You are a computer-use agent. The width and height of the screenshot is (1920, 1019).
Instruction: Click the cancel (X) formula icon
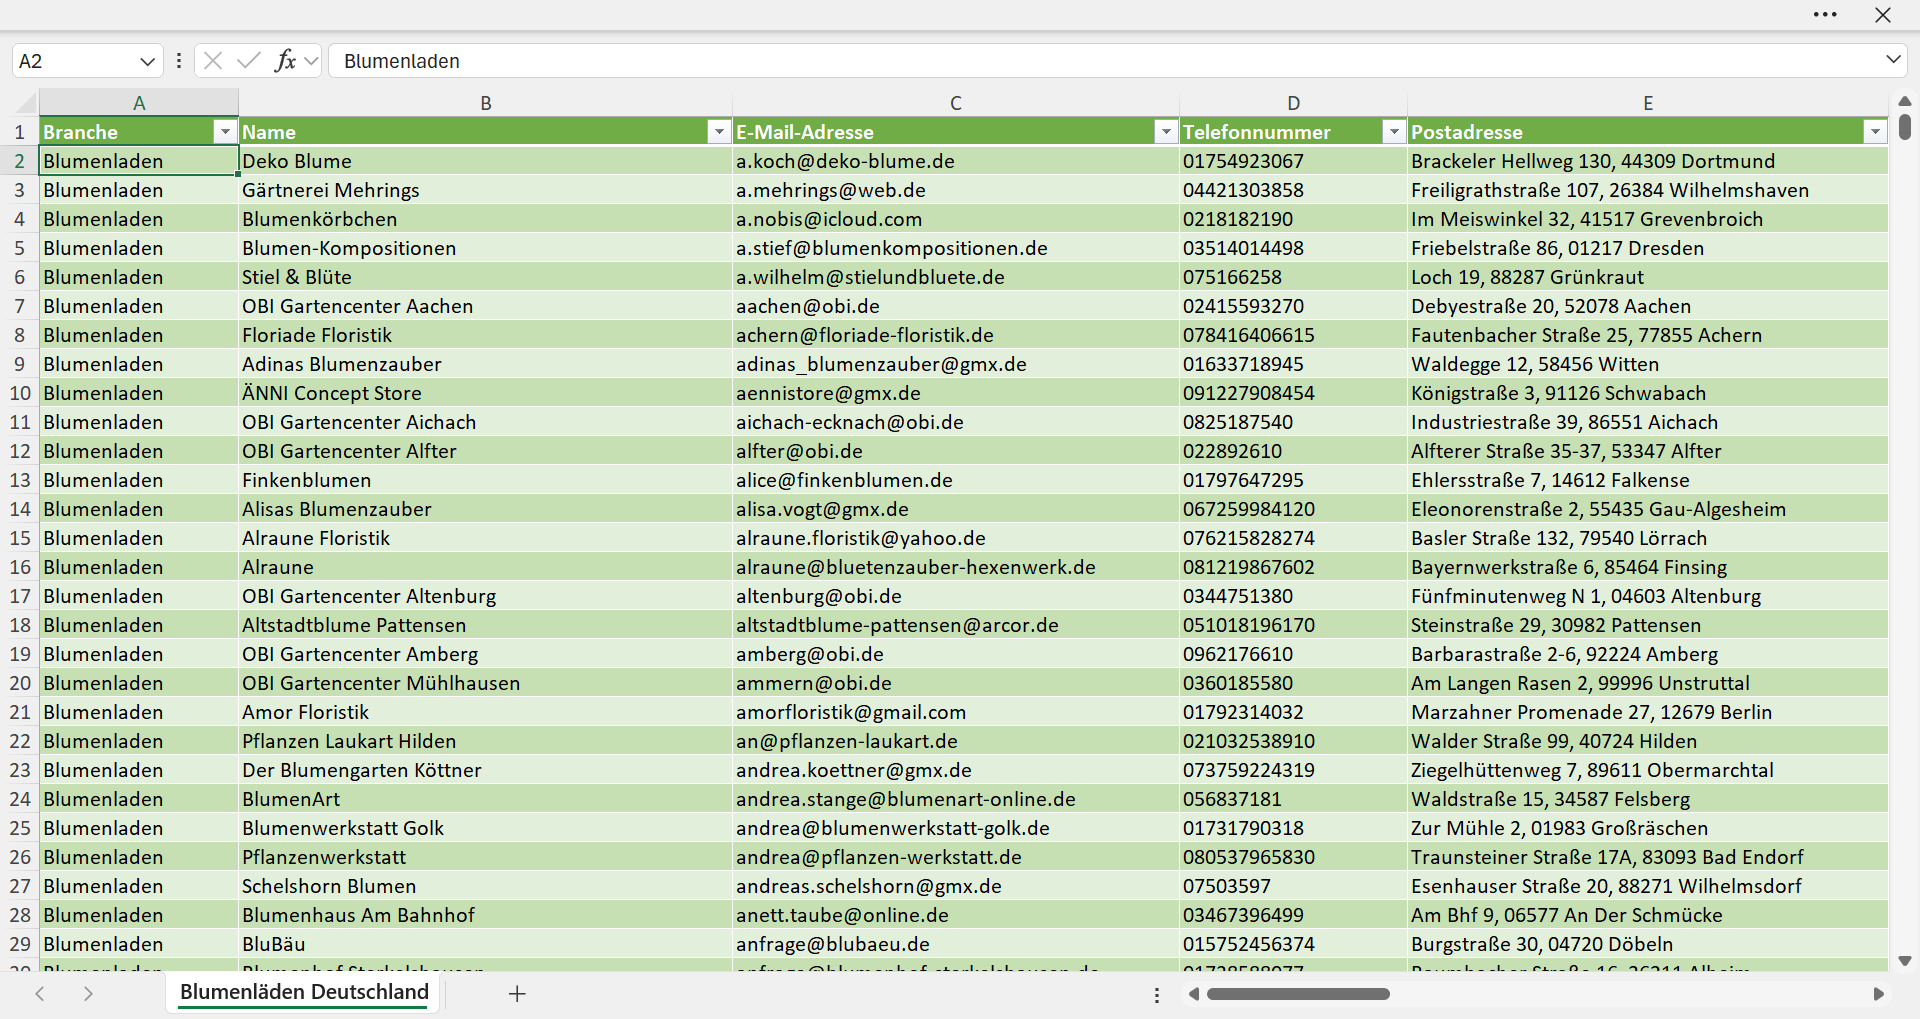(213, 61)
